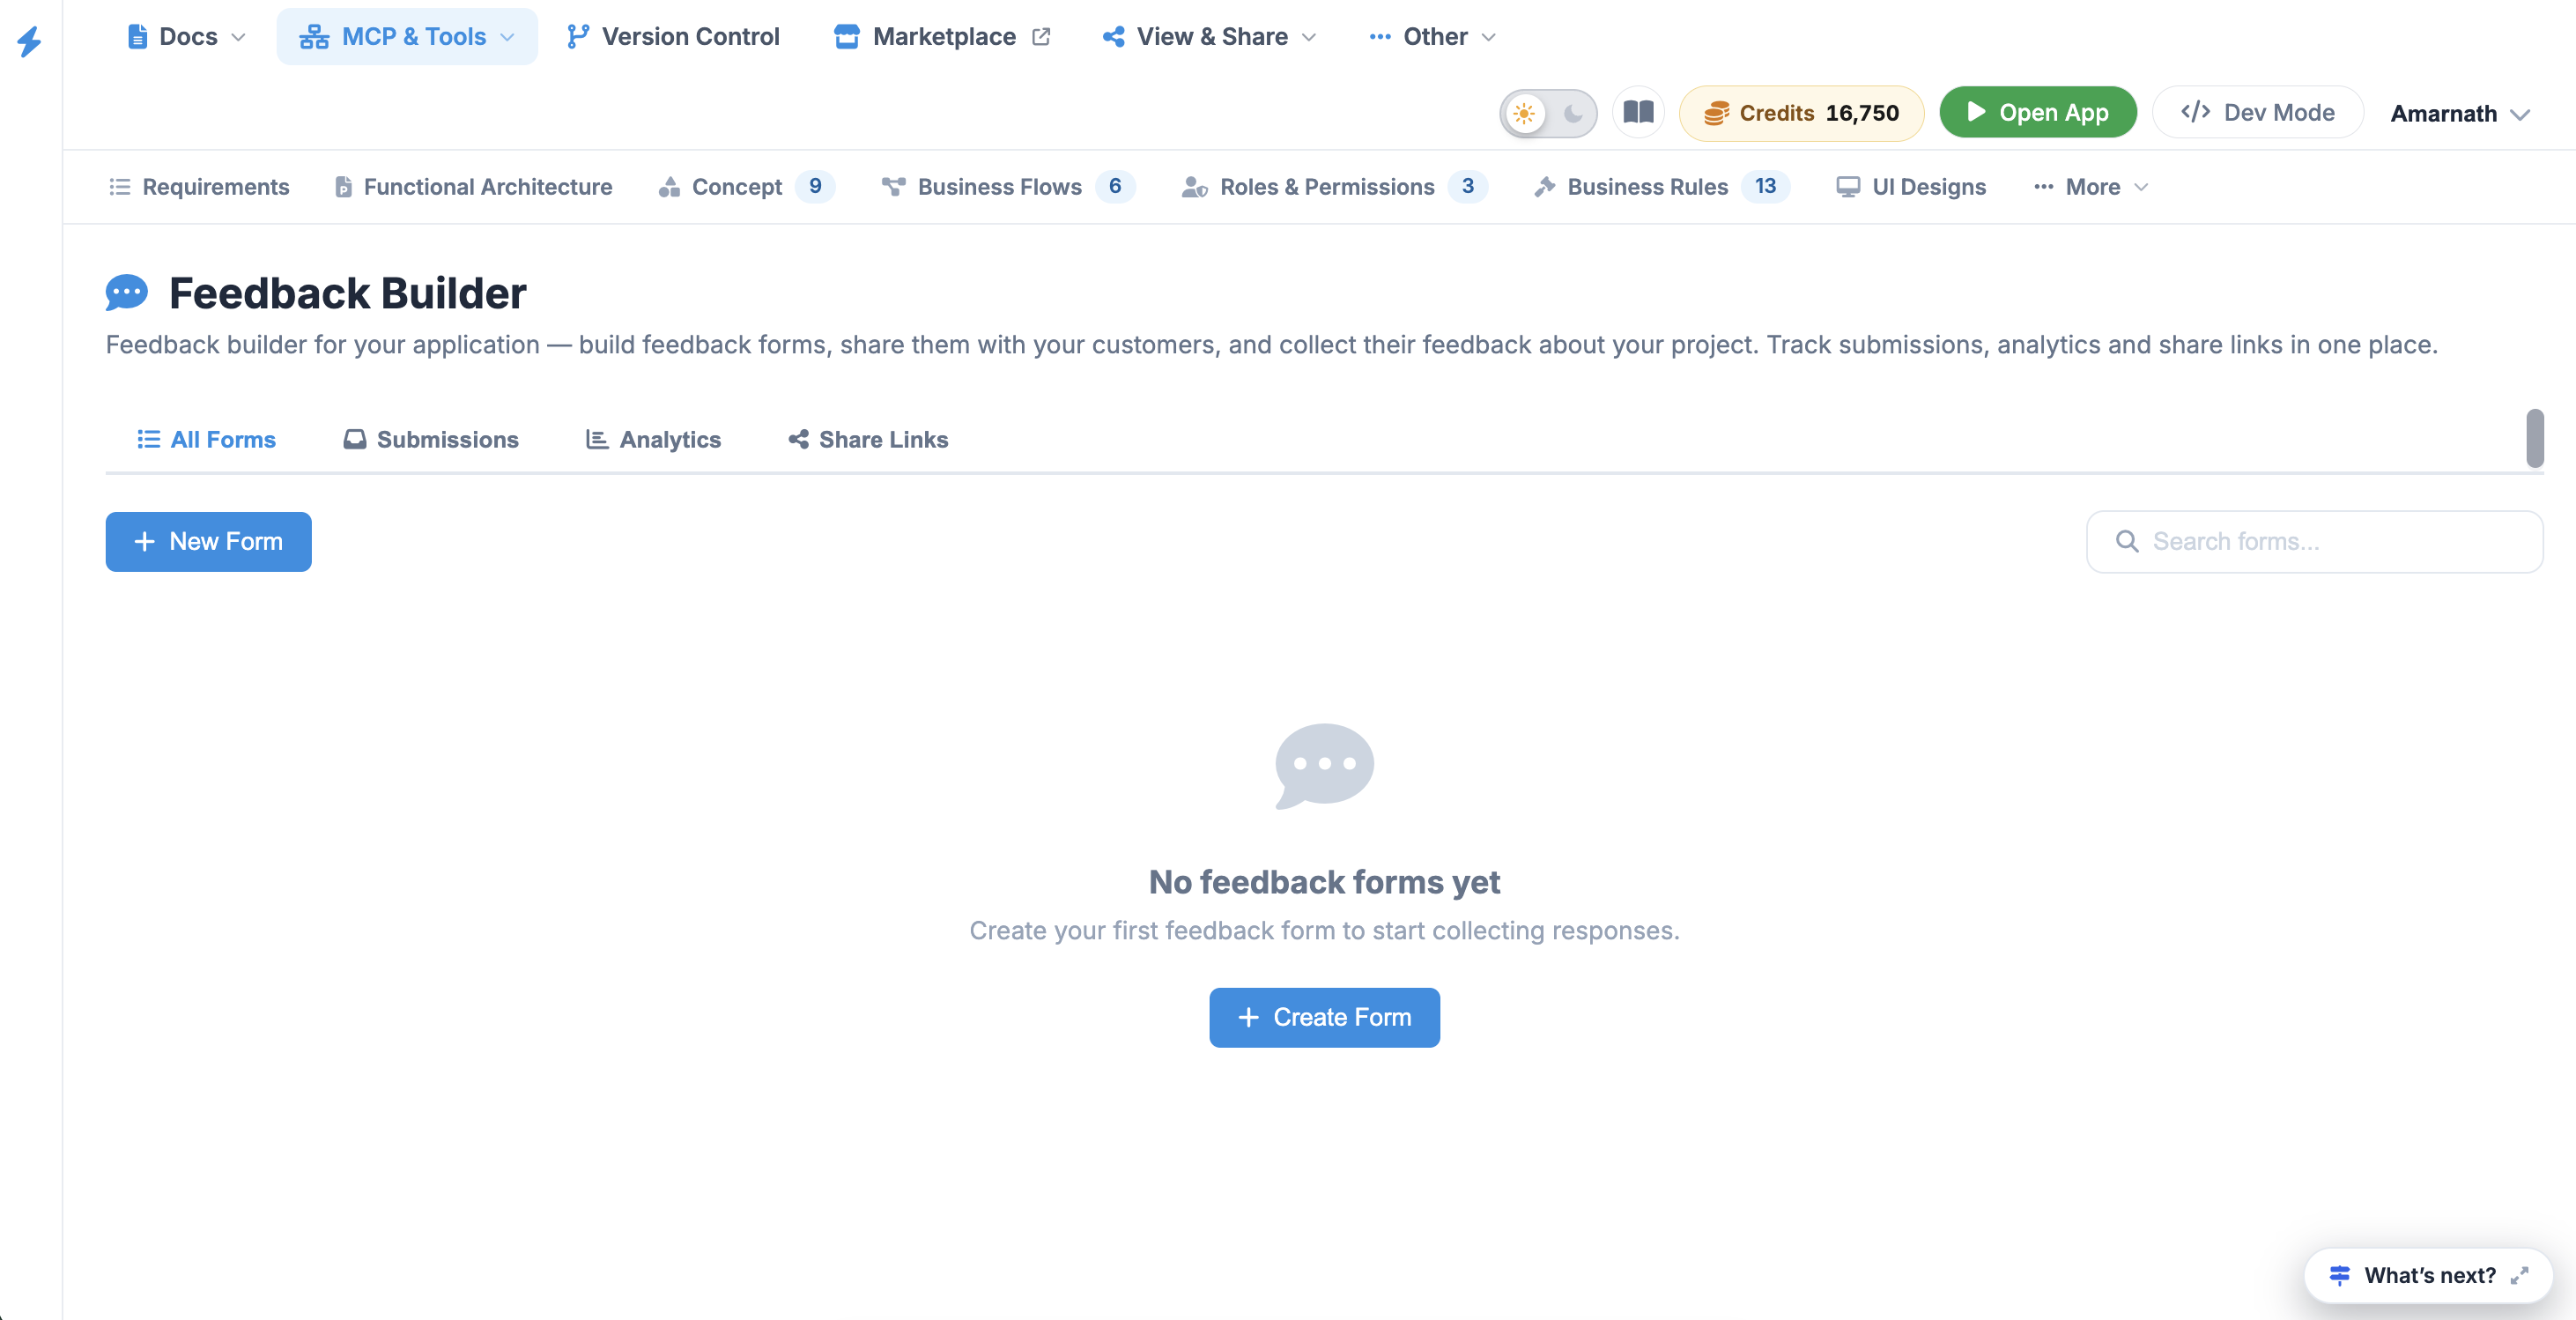Click the sun icon in theme switch
The width and height of the screenshot is (2576, 1320).
[1524, 113]
